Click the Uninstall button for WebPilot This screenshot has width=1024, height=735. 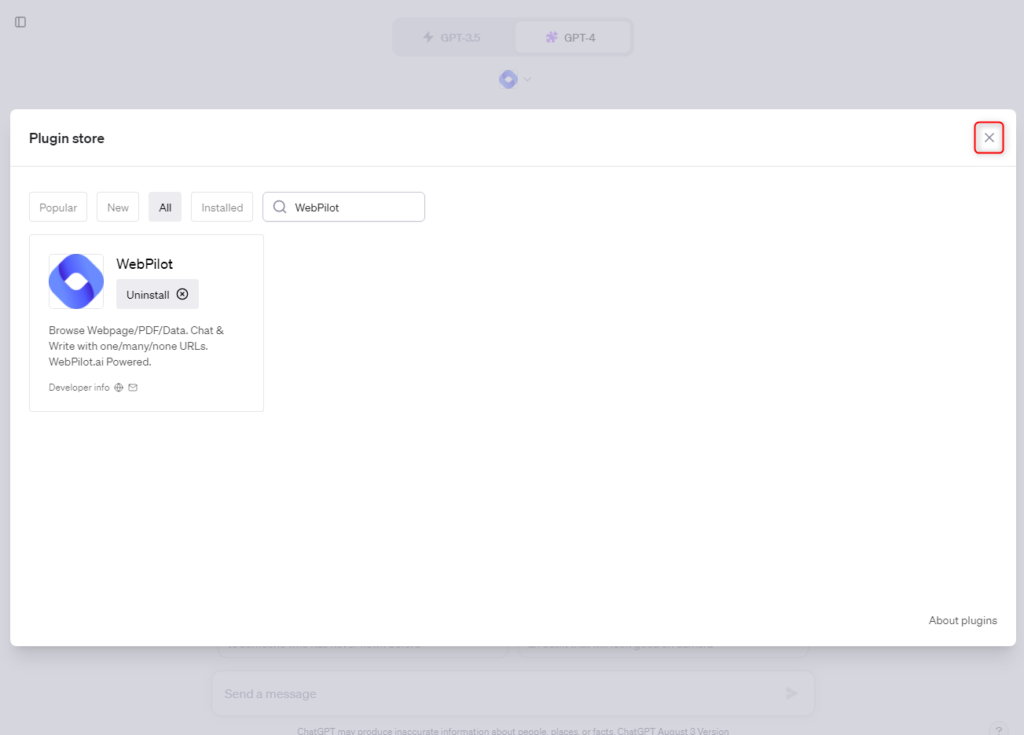tap(150, 294)
